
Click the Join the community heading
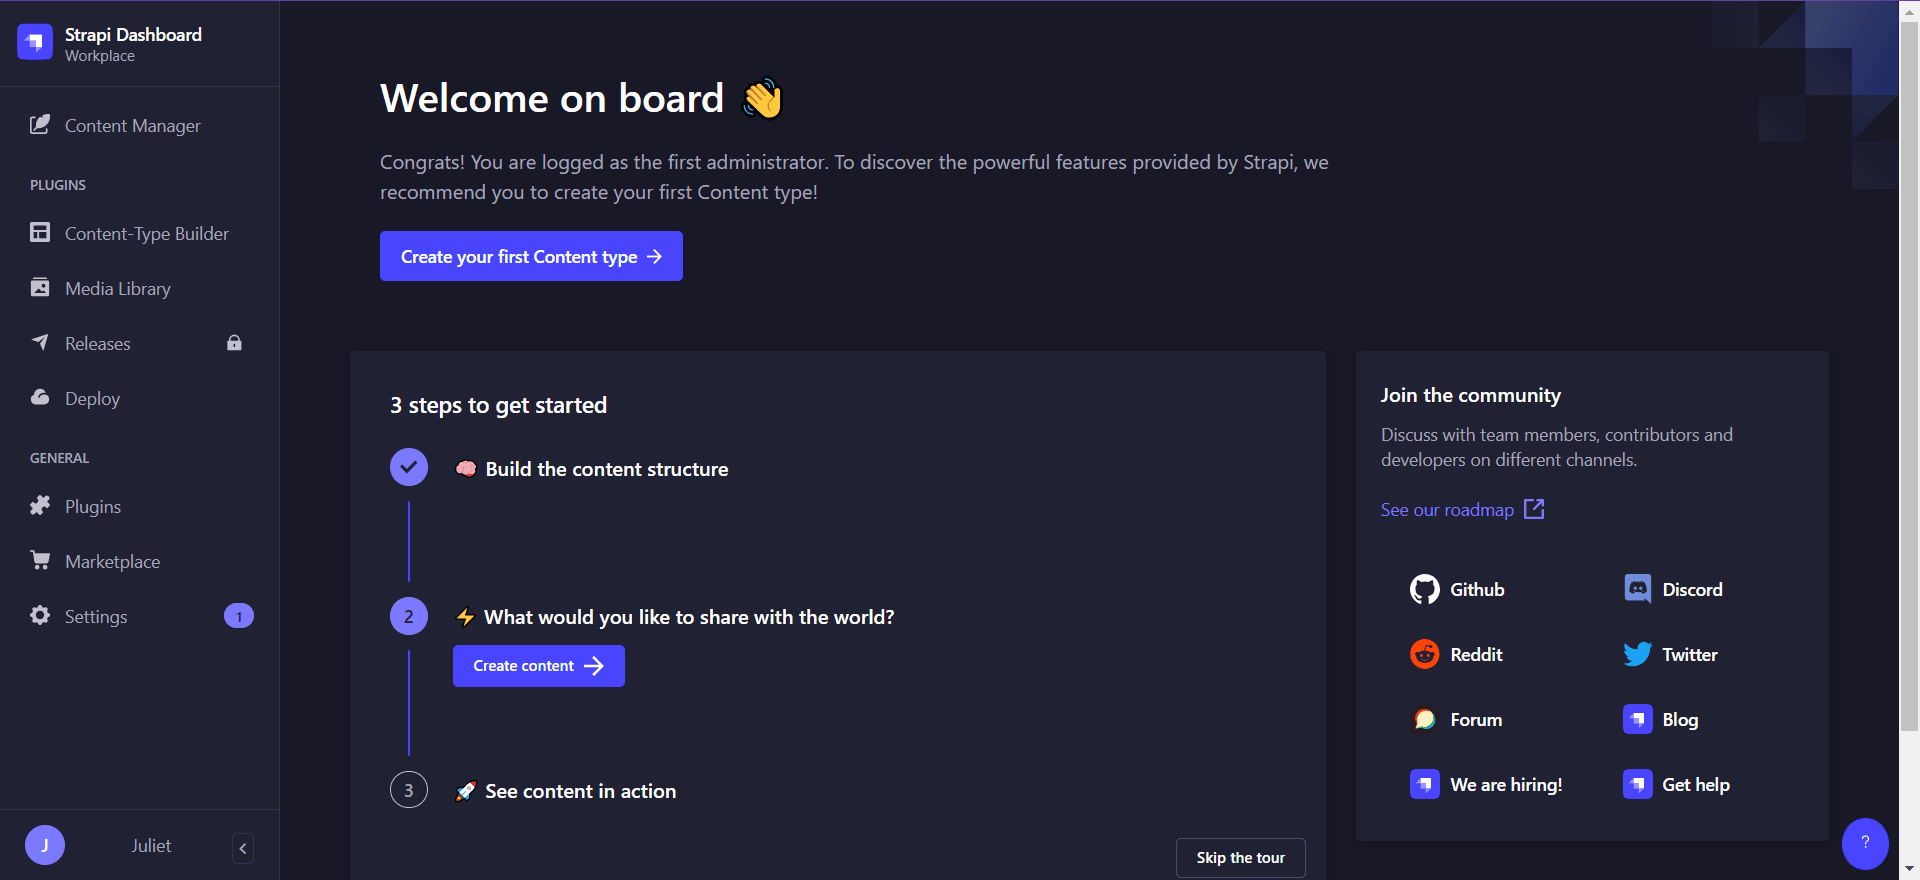pyautogui.click(x=1471, y=395)
